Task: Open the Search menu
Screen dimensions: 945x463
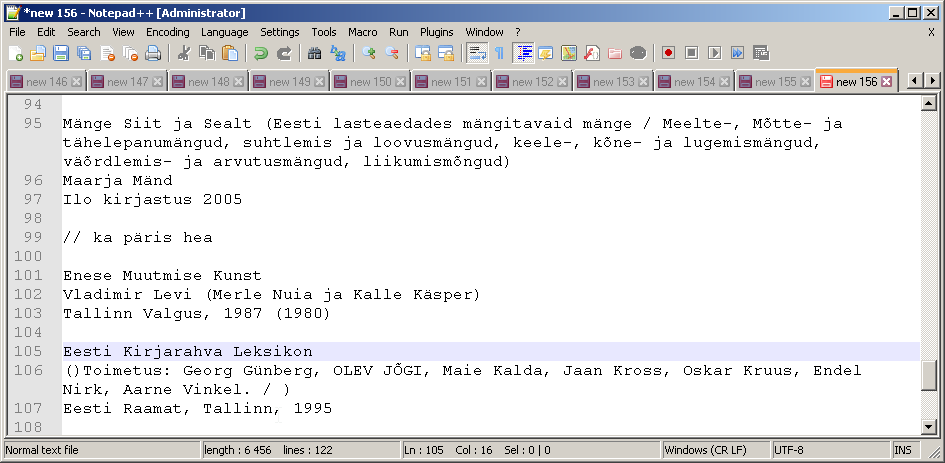Action: [x=84, y=32]
